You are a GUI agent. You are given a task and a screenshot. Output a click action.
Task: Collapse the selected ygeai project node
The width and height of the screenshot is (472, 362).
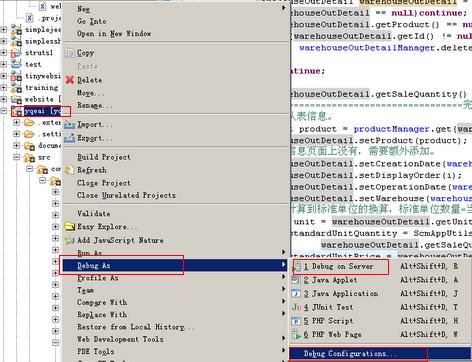point(4,111)
